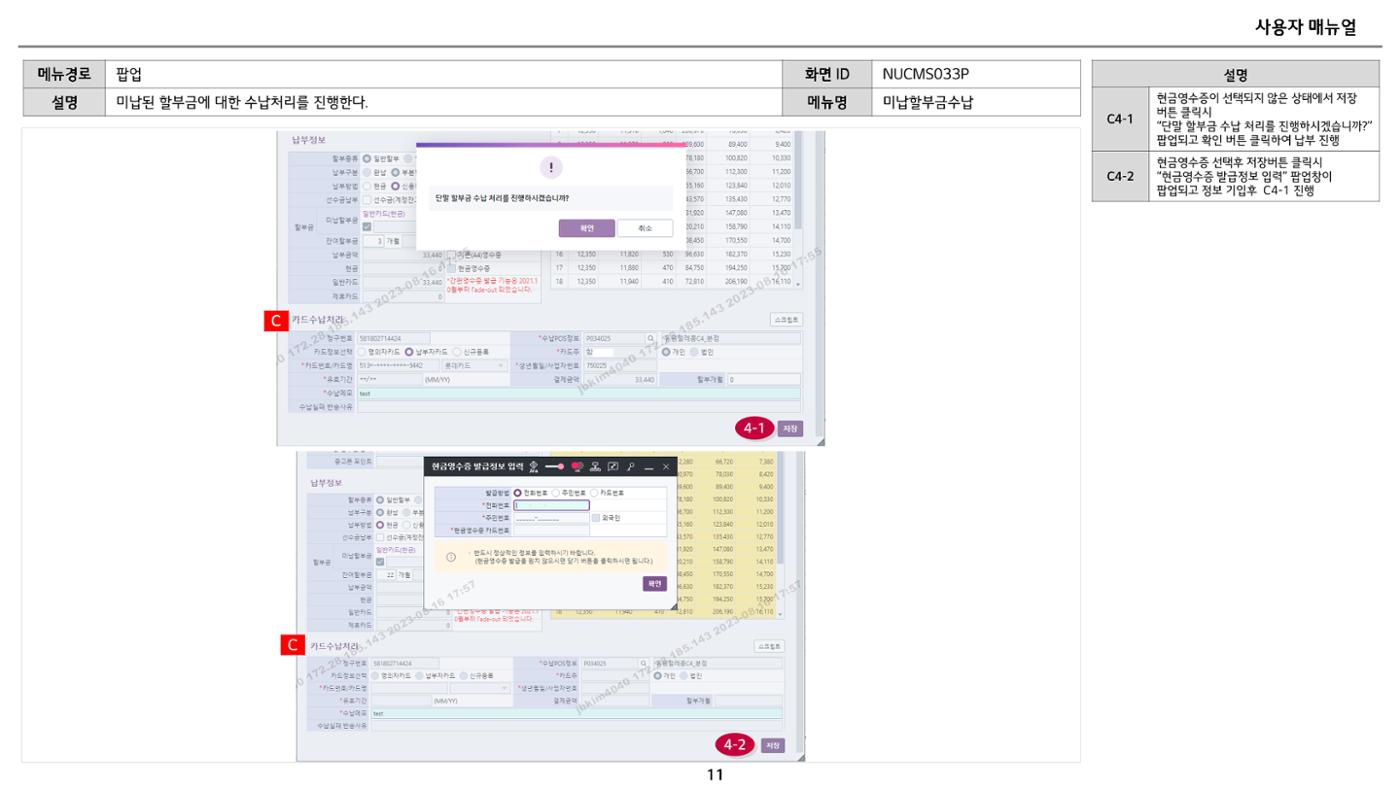Click the 현금영수증 카드번호 input field
1400x788 pixels.
551,531
